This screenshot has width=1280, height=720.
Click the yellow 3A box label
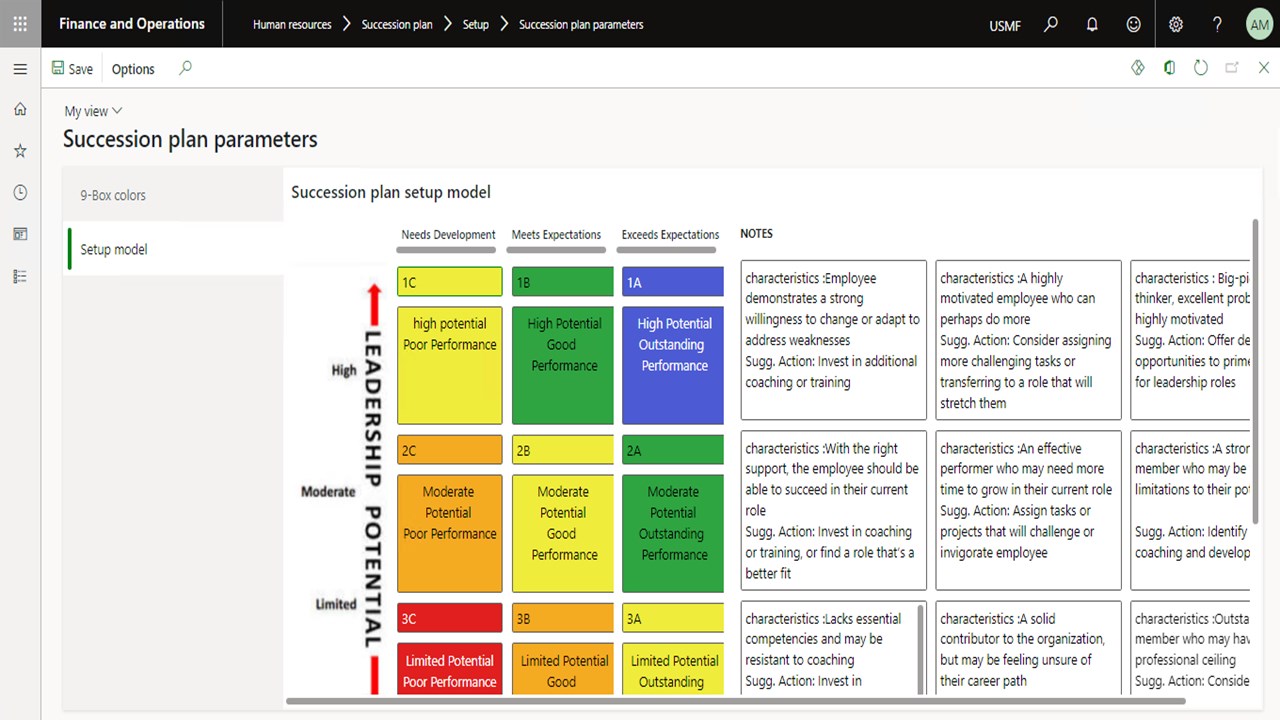tap(673, 618)
